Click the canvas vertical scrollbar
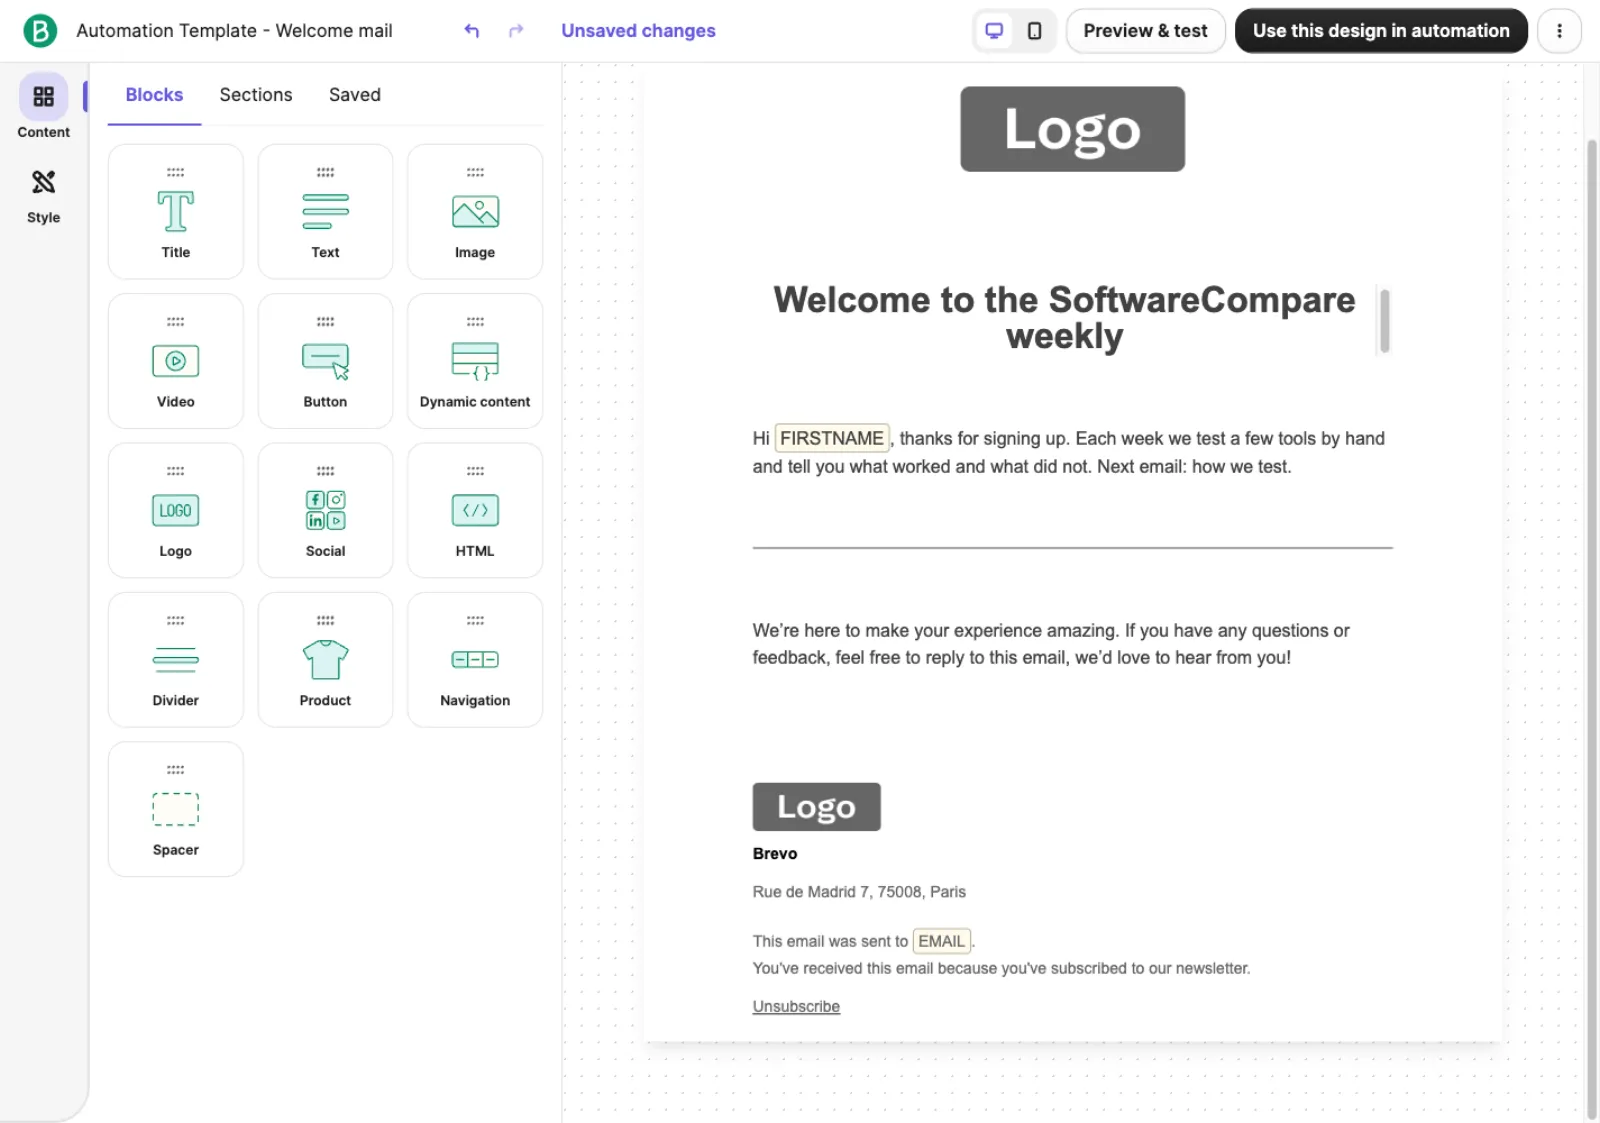Image resolution: width=1600 pixels, height=1123 pixels. 1592,628
